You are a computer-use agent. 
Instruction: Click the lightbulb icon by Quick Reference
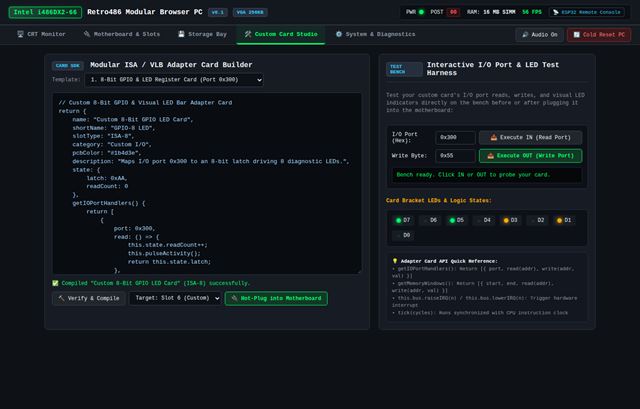pyautogui.click(x=395, y=261)
